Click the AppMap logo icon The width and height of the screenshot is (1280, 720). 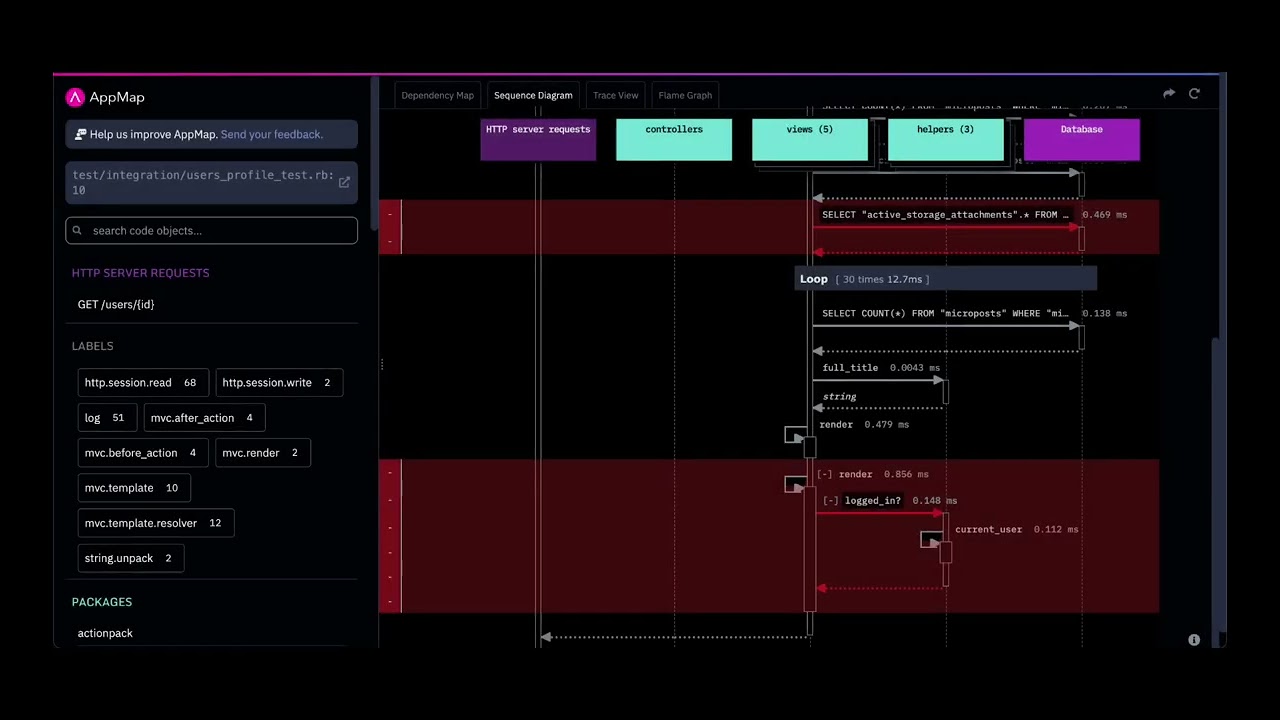75,97
